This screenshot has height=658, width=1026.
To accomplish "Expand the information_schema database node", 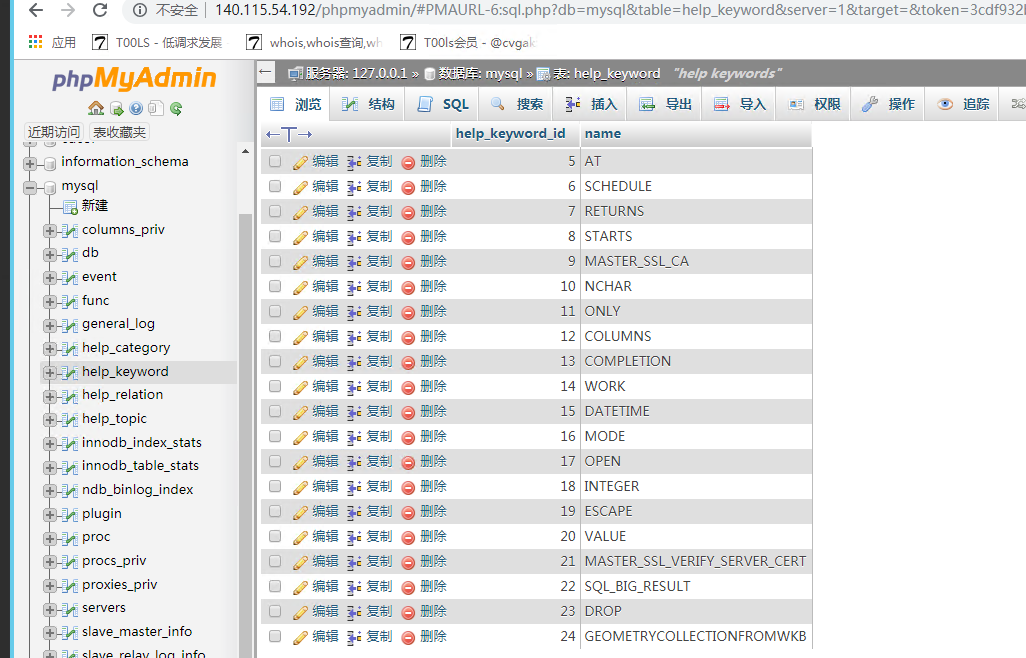I will (29, 163).
